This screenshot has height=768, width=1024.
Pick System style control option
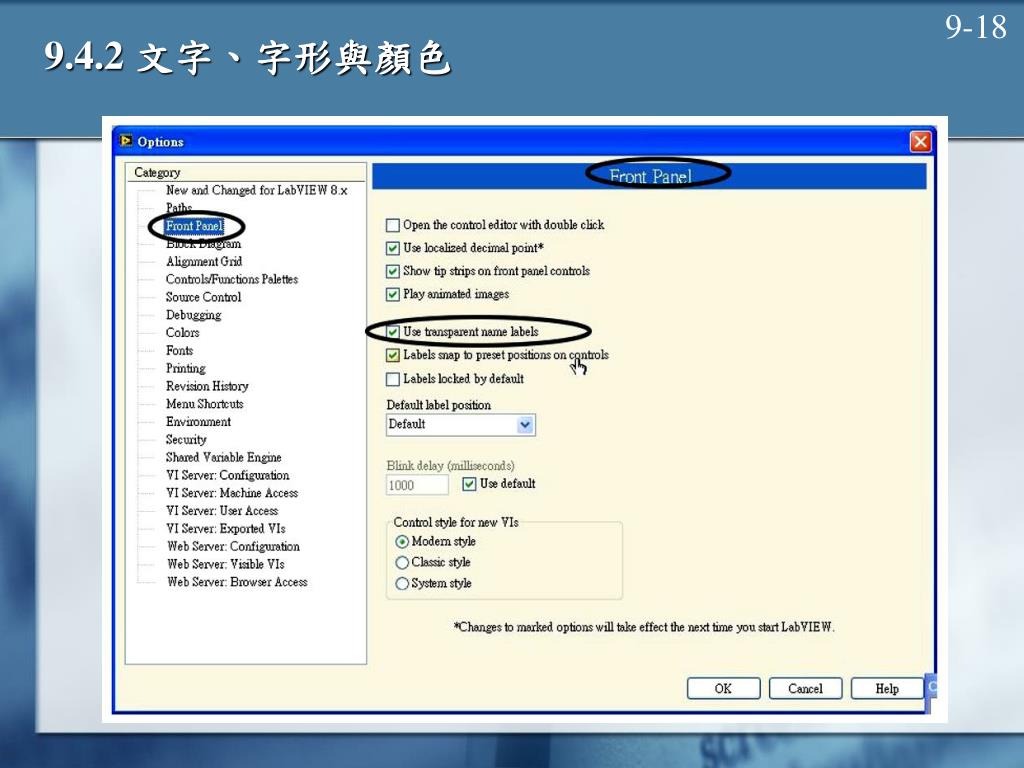point(402,583)
